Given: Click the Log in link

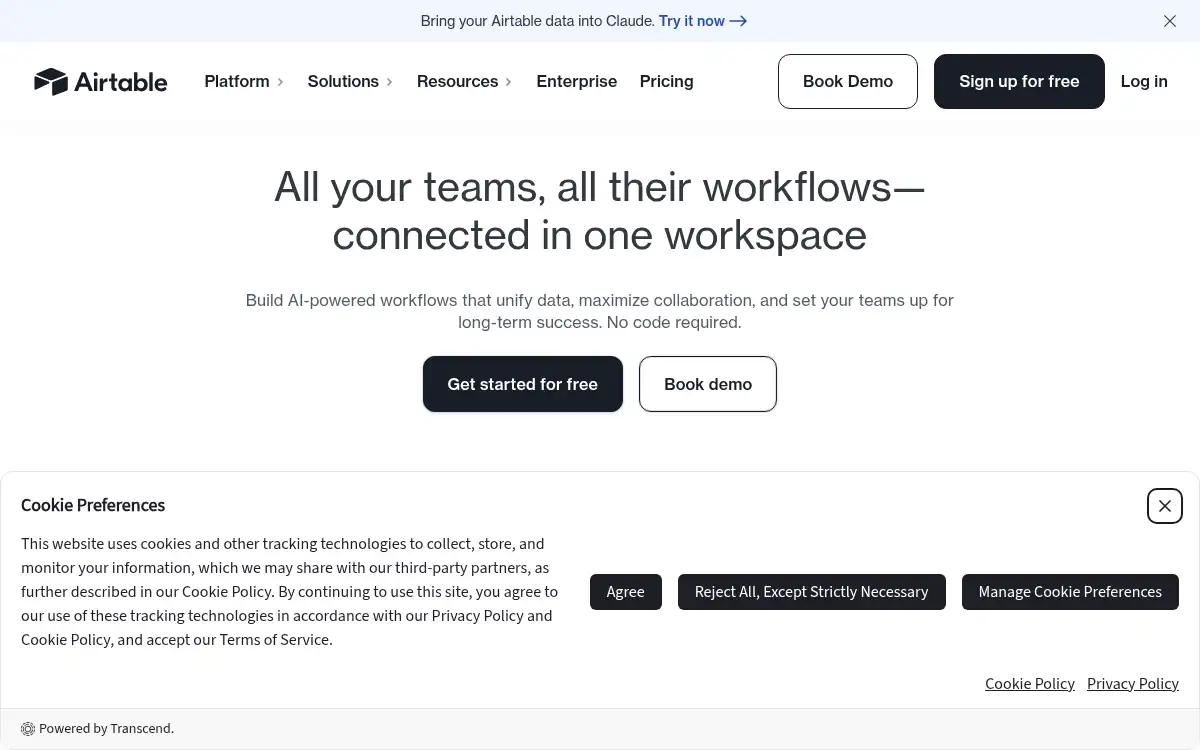Looking at the screenshot, I should (x=1144, y=81).
